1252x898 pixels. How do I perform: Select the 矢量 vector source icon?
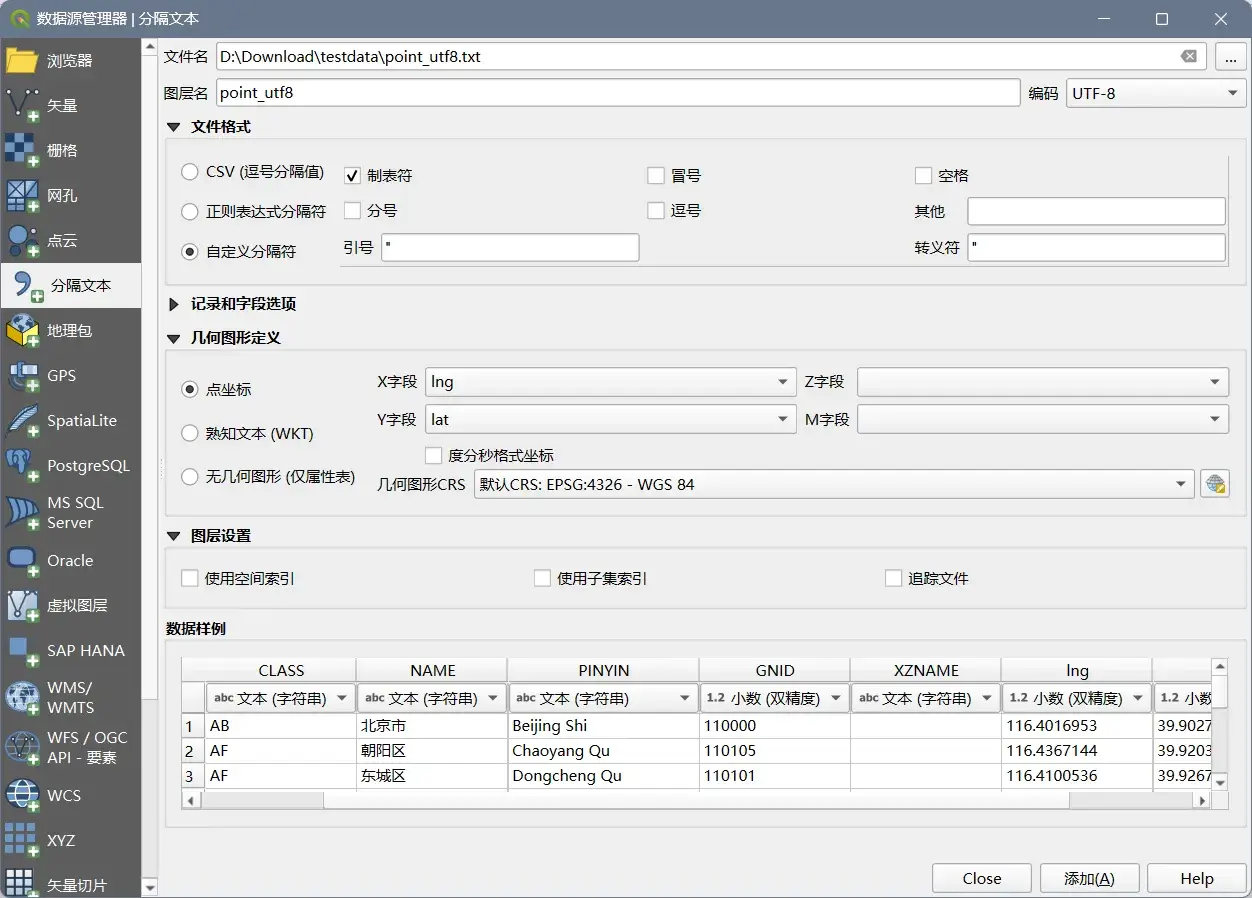22,105
